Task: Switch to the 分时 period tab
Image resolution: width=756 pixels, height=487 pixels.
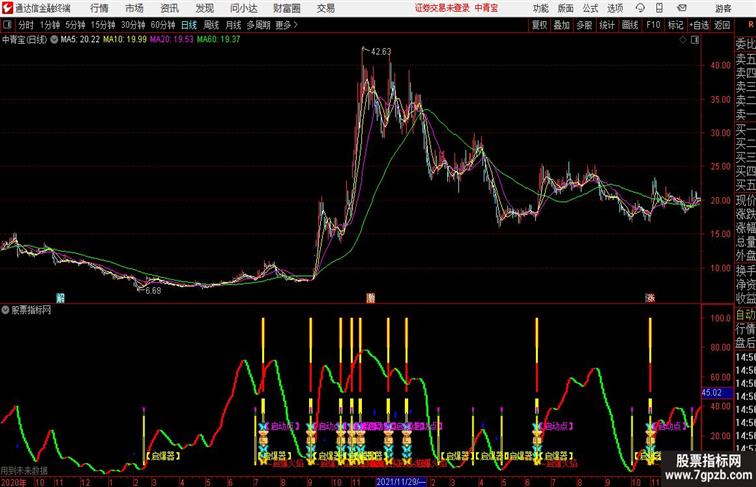Action: click(26, 25)
